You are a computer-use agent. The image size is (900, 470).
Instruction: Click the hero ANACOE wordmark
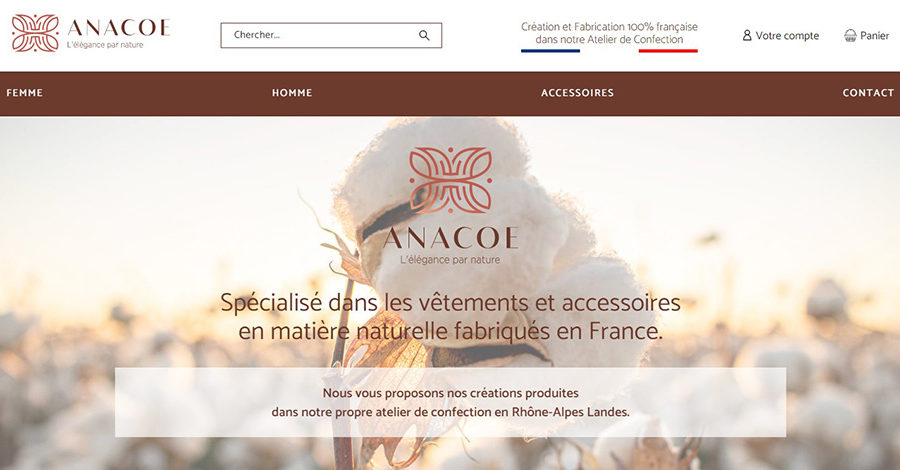pyautogui.click(x=451, y=238)
